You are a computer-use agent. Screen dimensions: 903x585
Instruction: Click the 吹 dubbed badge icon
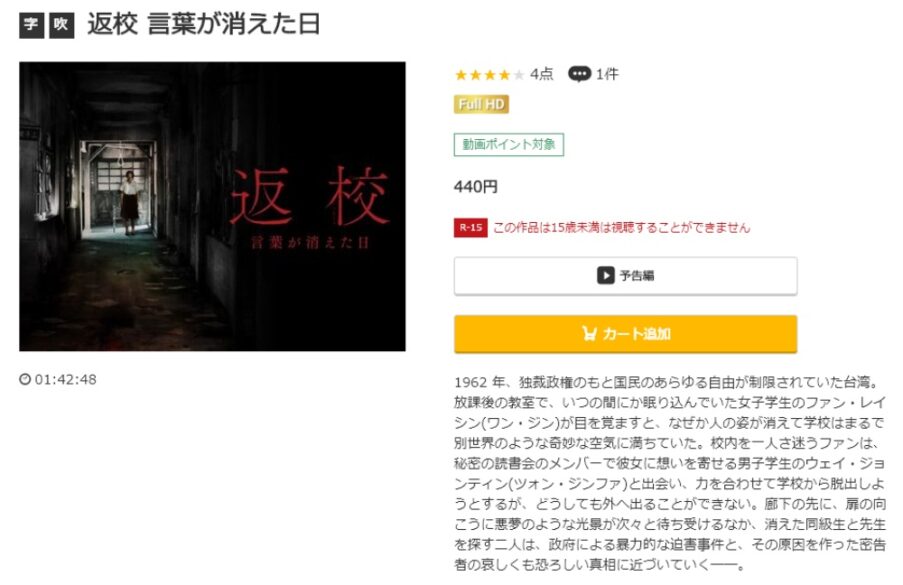tap(62, 25)
